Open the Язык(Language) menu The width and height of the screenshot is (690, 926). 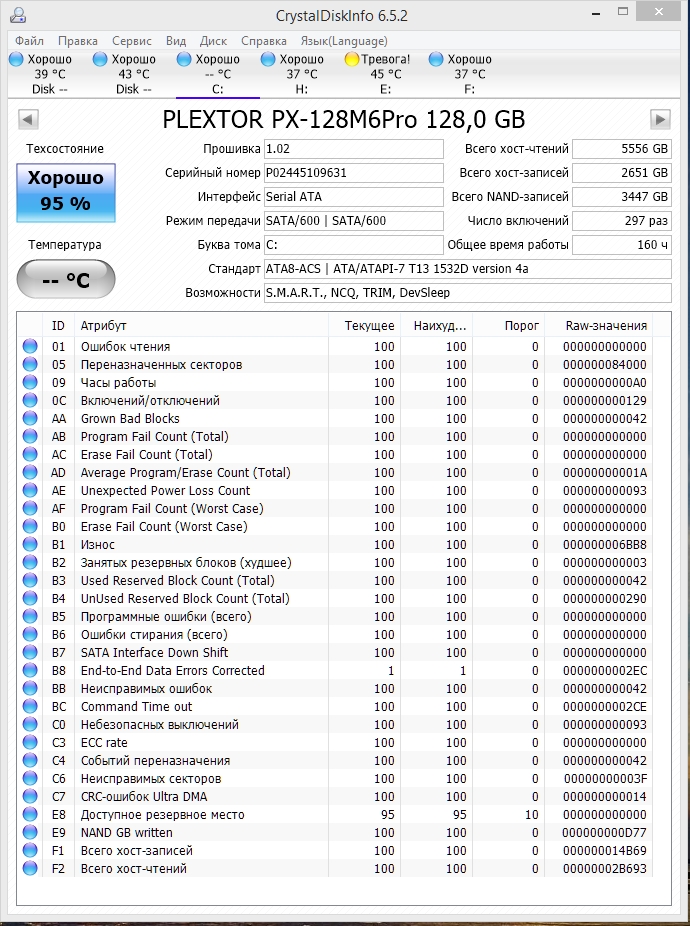[x=343, y=41]
